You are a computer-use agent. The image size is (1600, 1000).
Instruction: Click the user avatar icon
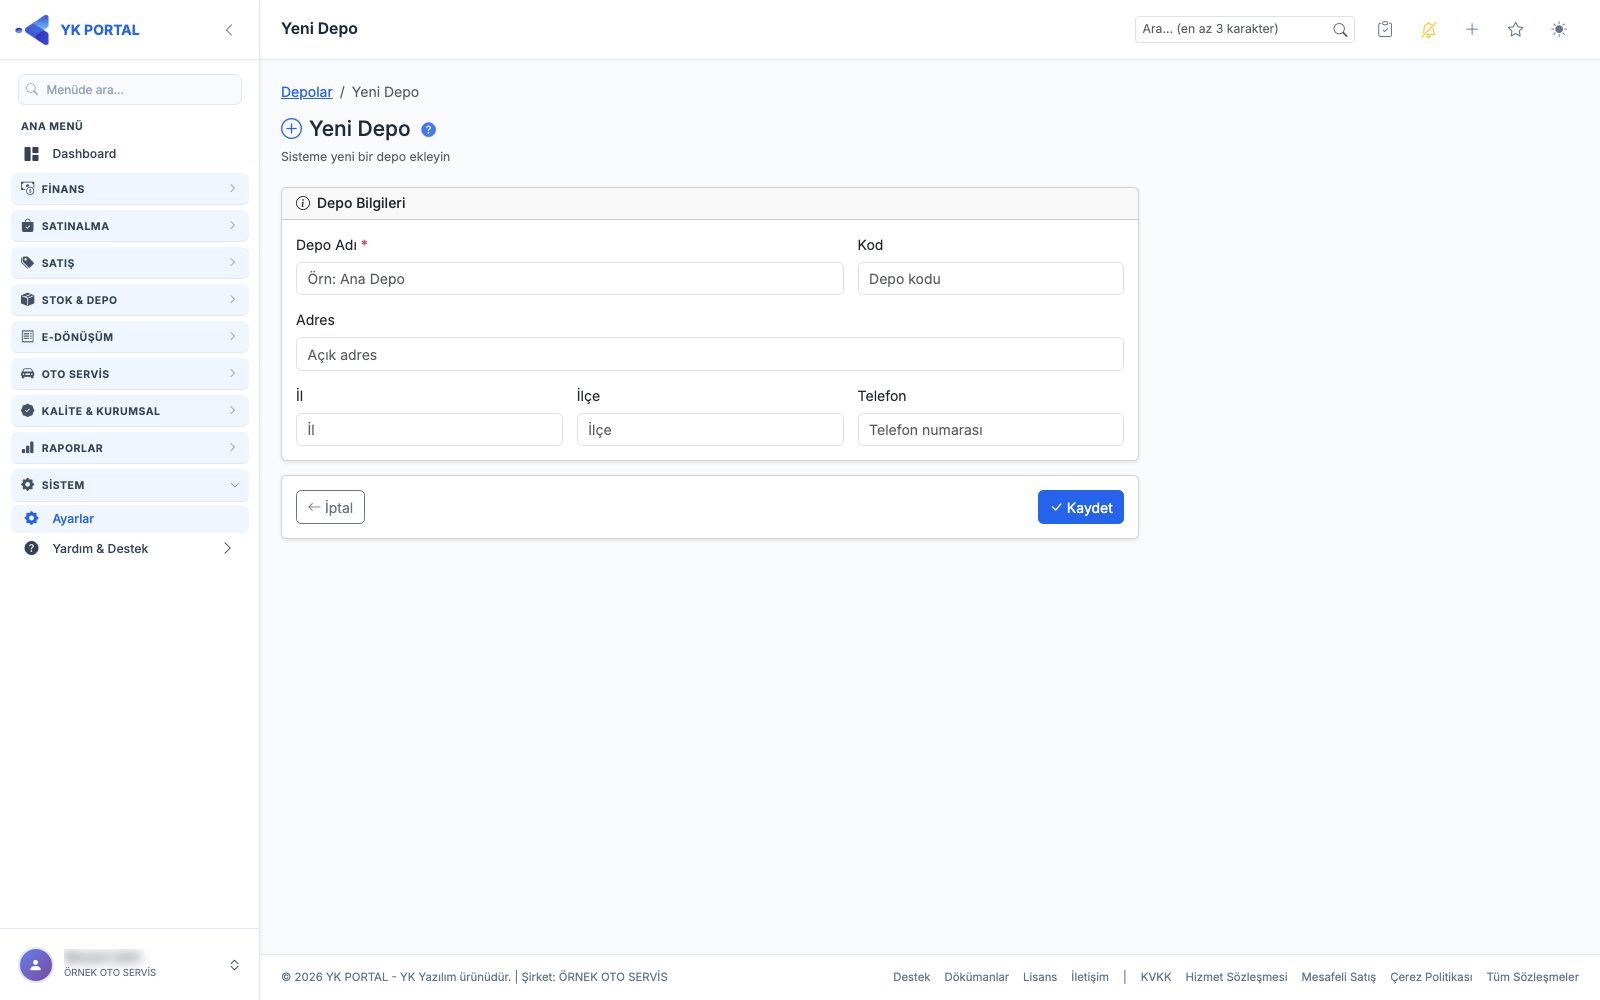(36, 965)
